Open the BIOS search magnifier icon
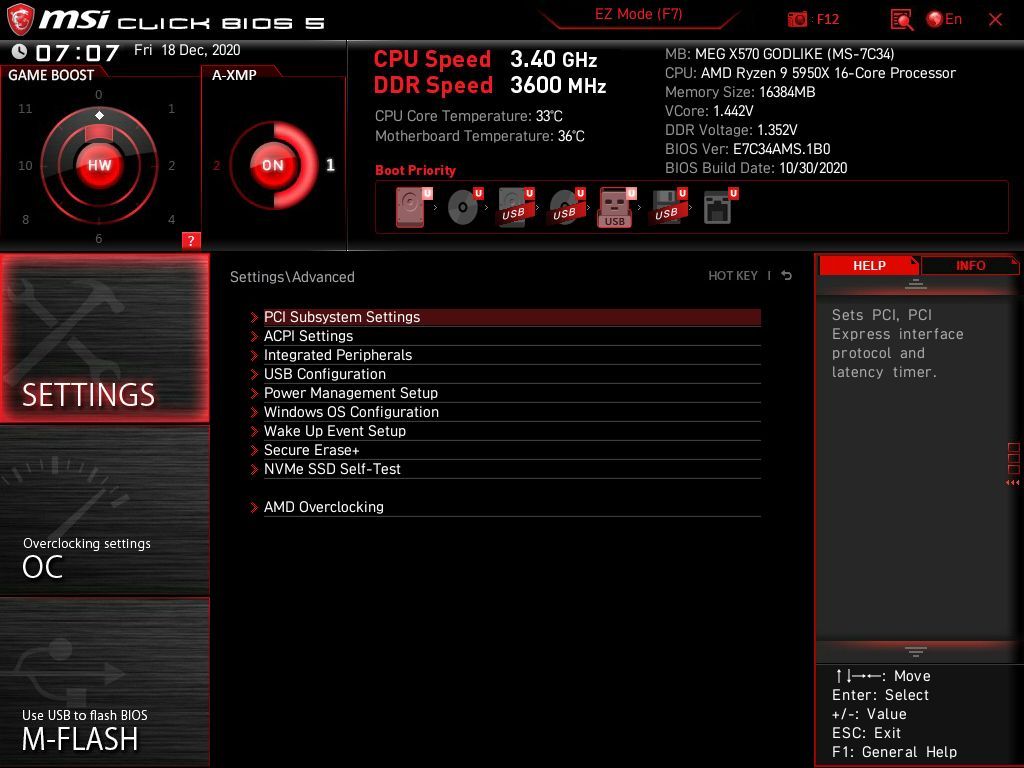Image resolution: width=1024 pixels, height=768 pixels. coord(902,20)
